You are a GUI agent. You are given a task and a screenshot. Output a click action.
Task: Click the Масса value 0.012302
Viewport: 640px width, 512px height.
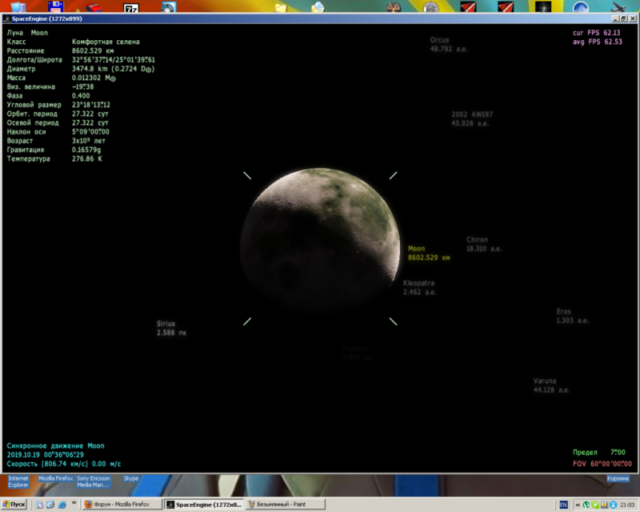pos(93,78)
